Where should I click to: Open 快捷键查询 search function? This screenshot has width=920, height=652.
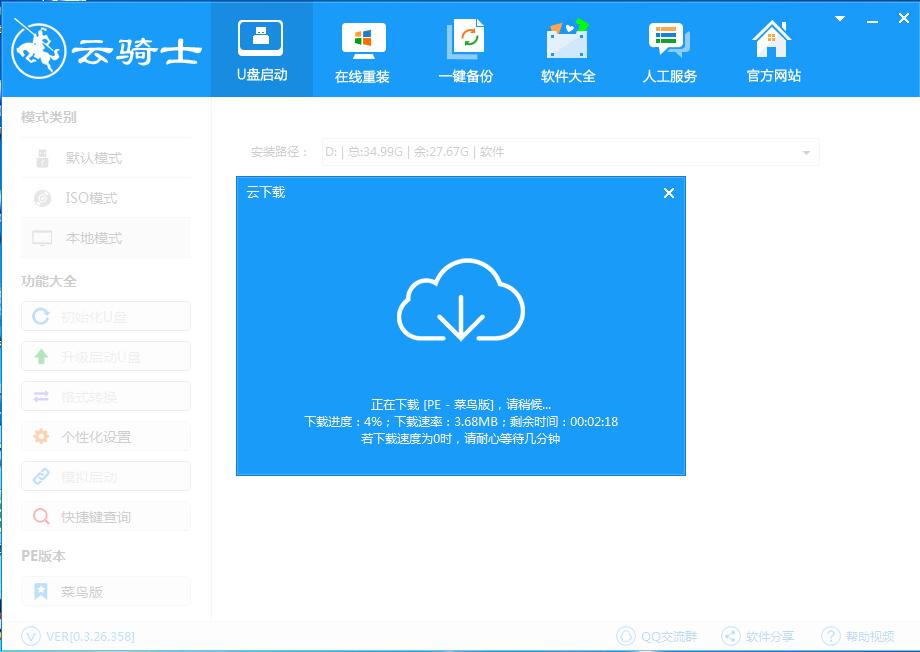click(106, 516)
